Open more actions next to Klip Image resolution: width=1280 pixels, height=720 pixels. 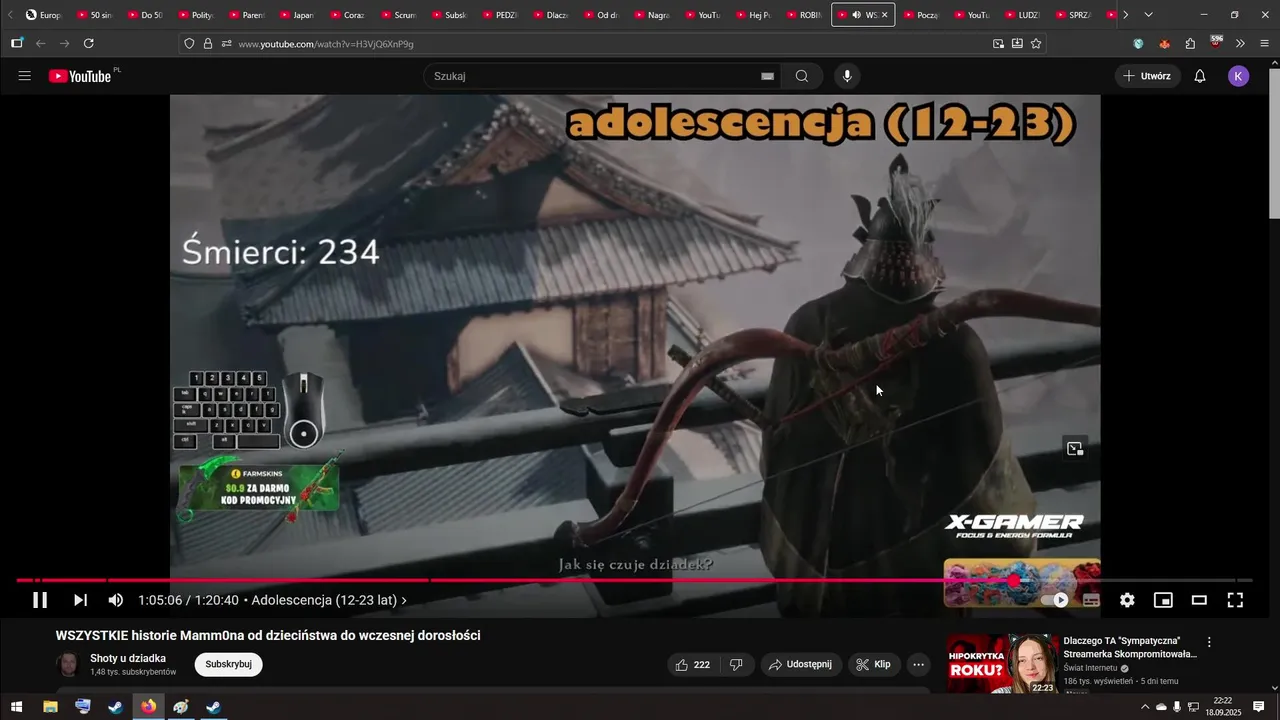(918, 664)
